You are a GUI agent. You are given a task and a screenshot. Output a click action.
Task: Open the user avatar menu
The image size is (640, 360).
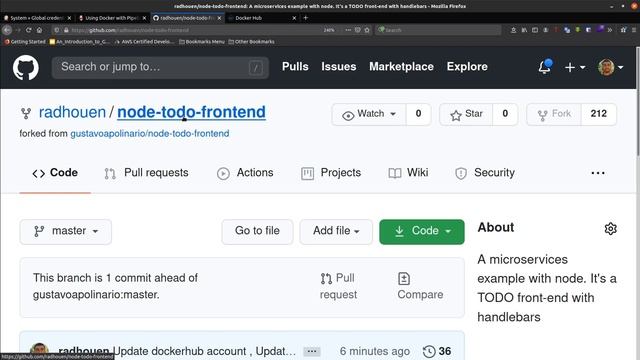click(x=610, y=67)
